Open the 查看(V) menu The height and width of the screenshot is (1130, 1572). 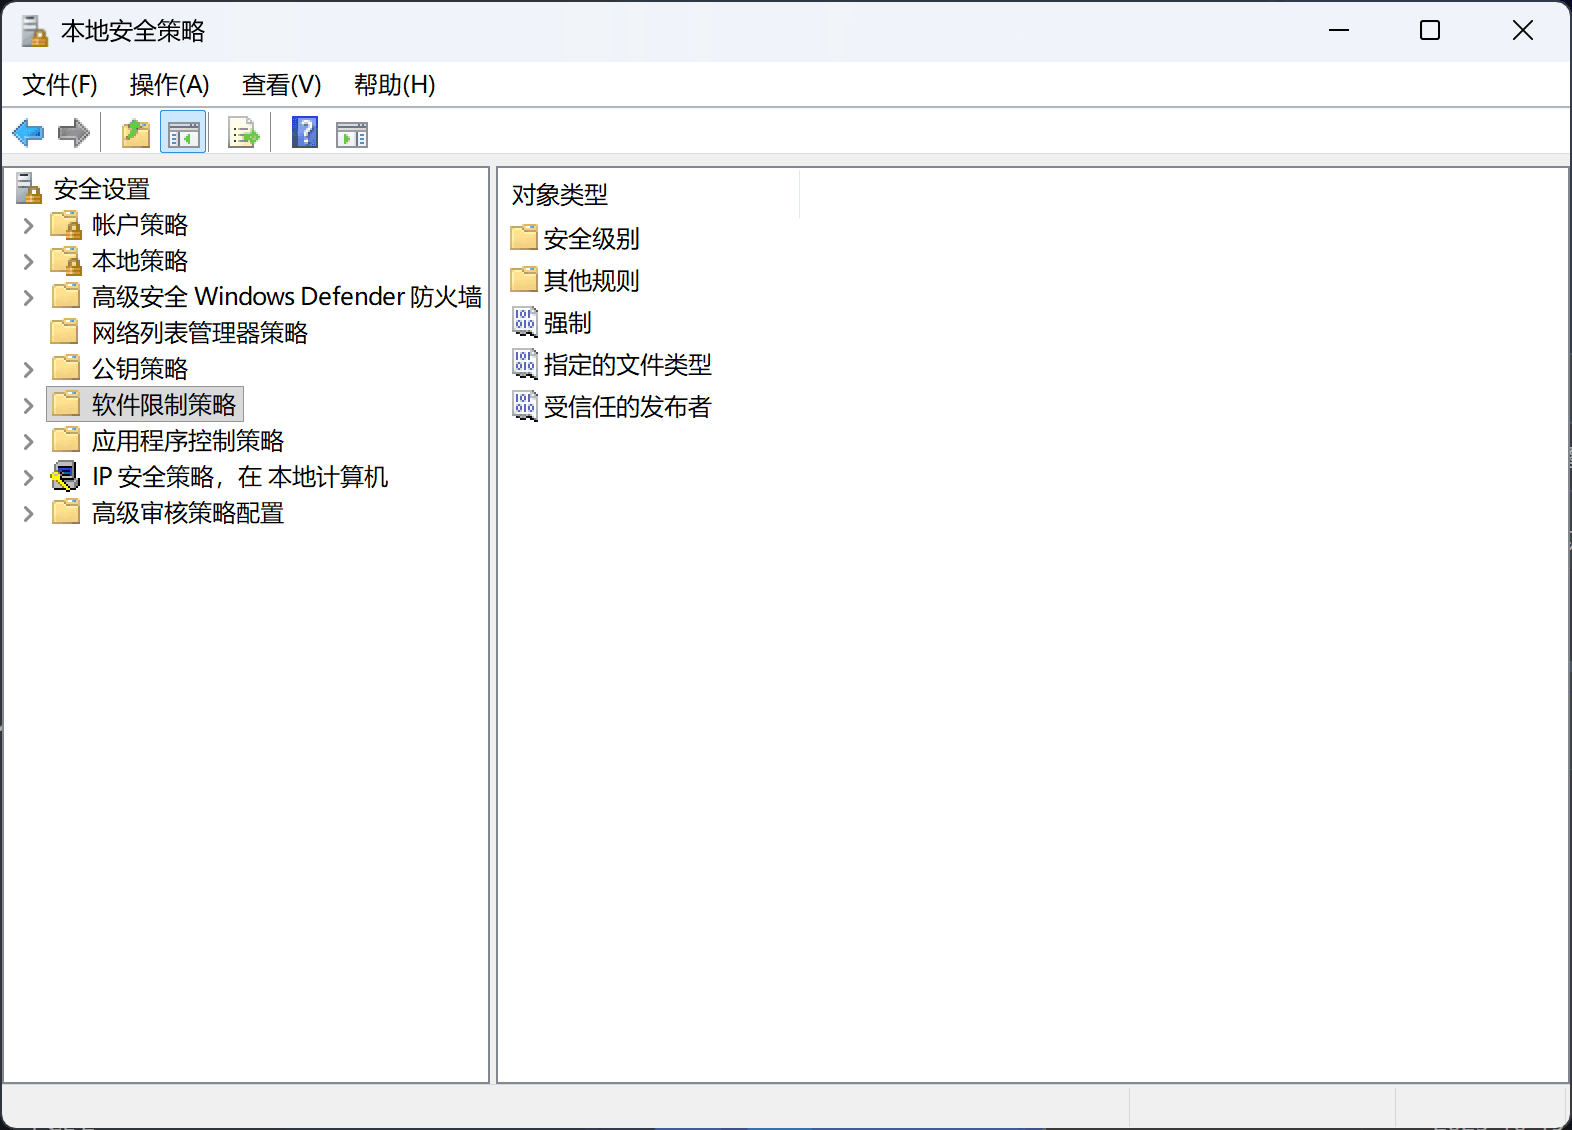pos(281,85)
